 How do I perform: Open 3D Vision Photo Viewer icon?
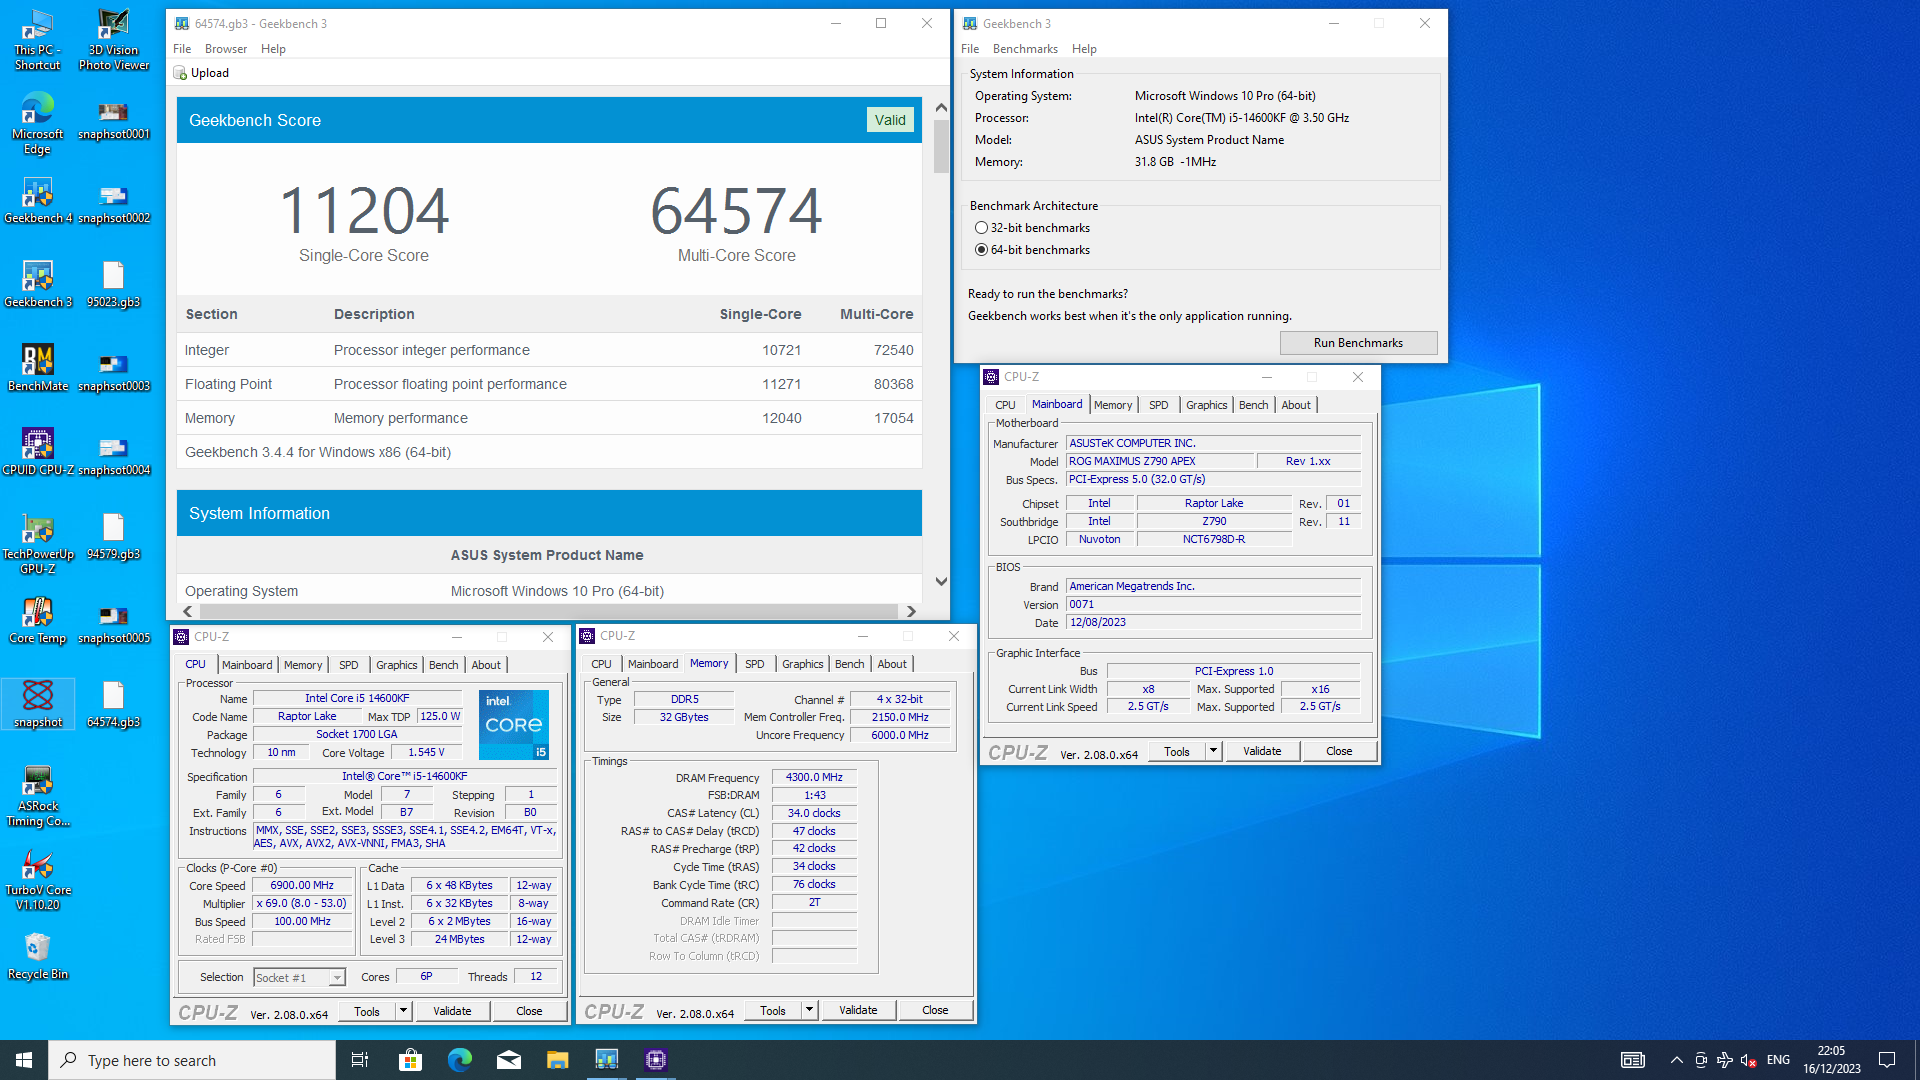click(113, 40)
